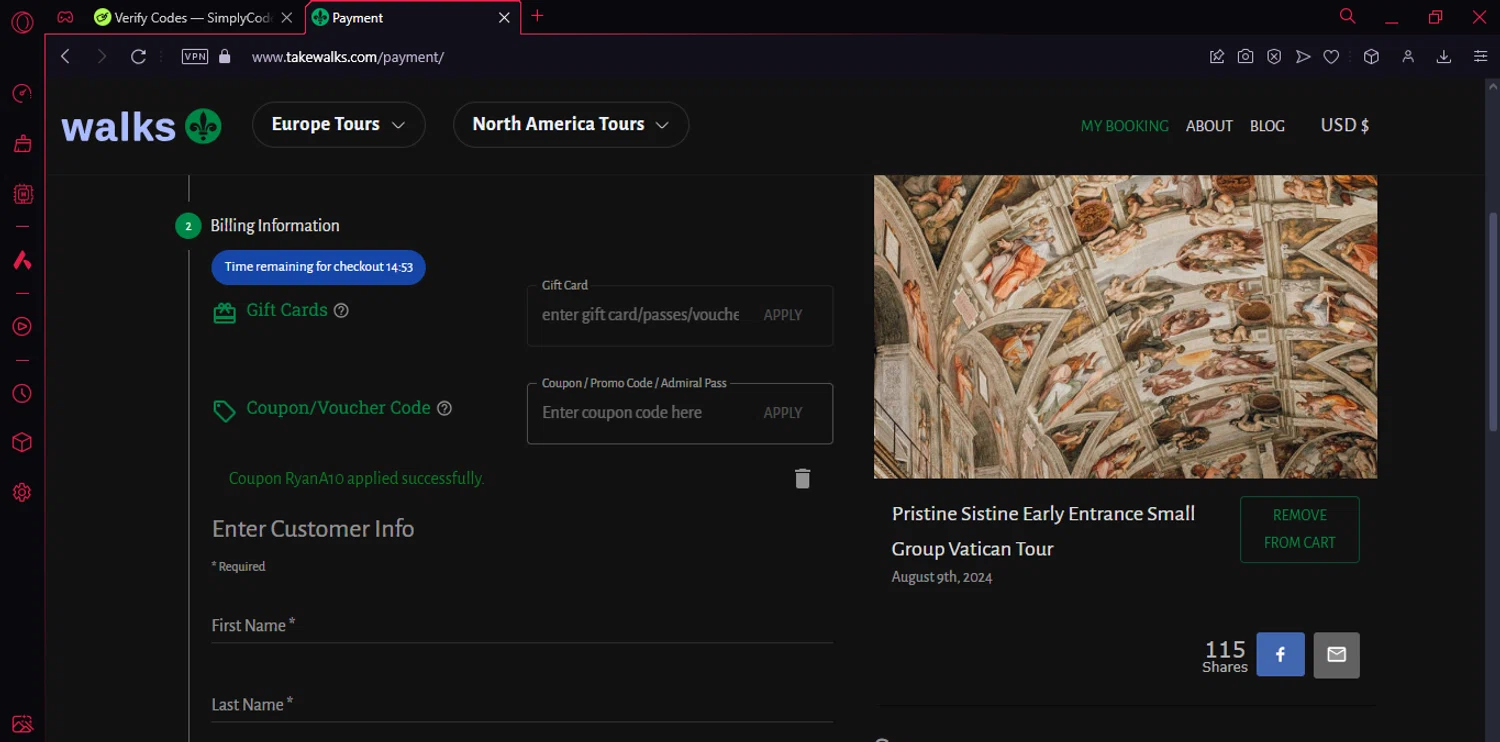The width and height of the screenshot is (1500, 742).
Task: Open Settings gear in sidebar
Action: tap(22, 493)
